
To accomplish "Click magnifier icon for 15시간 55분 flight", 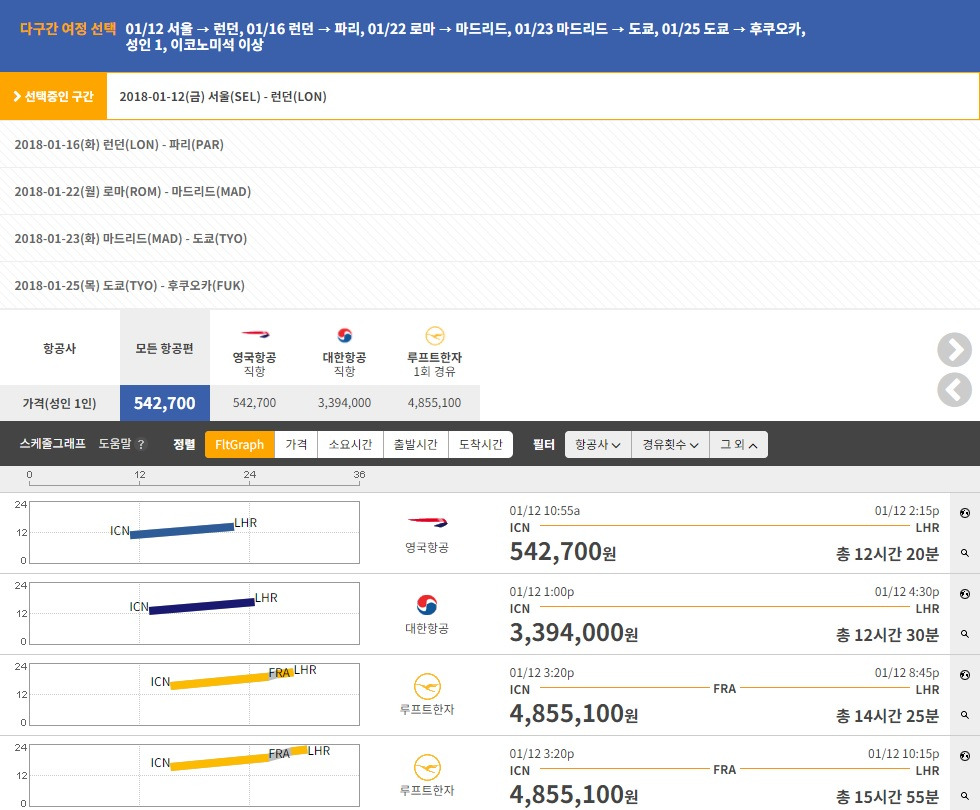I will (x=965, y=796).
